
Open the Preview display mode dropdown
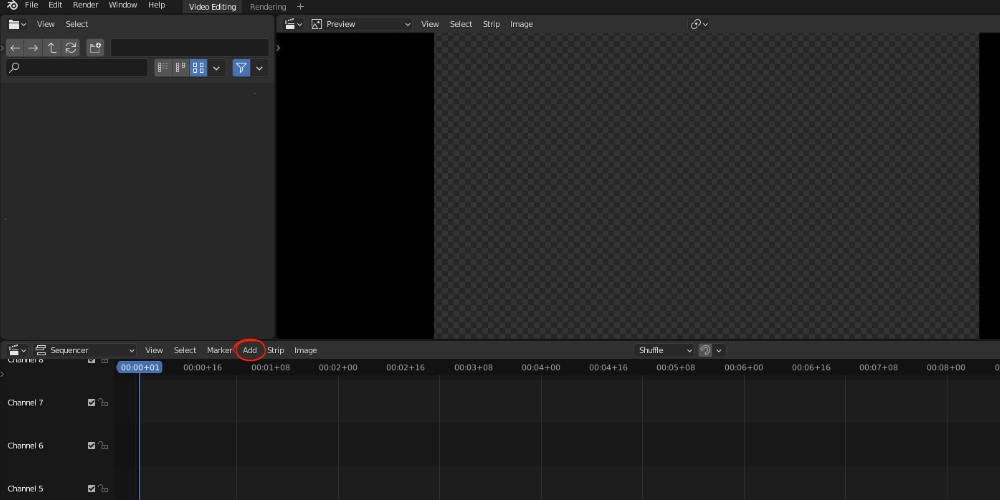point(362,24)
